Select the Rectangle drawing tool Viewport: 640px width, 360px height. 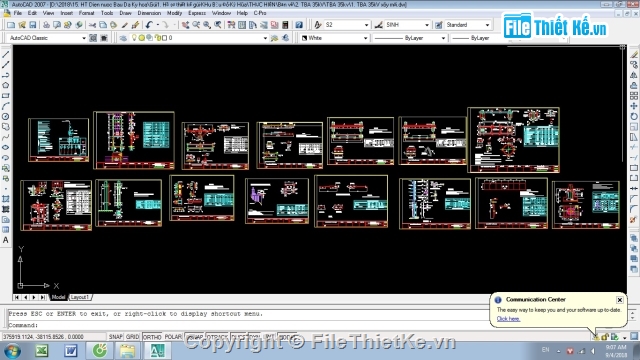pyautogui.click(x=6, y=96)
